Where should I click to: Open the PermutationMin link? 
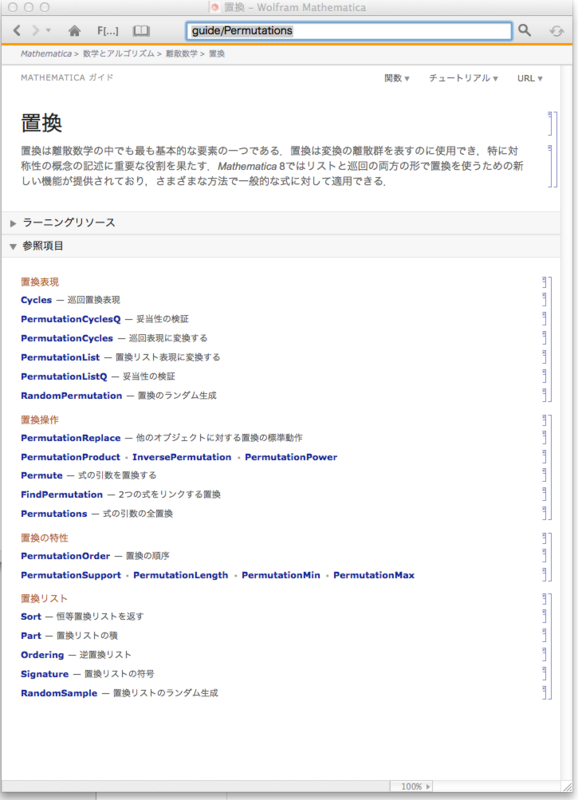[x=281, y=575]
